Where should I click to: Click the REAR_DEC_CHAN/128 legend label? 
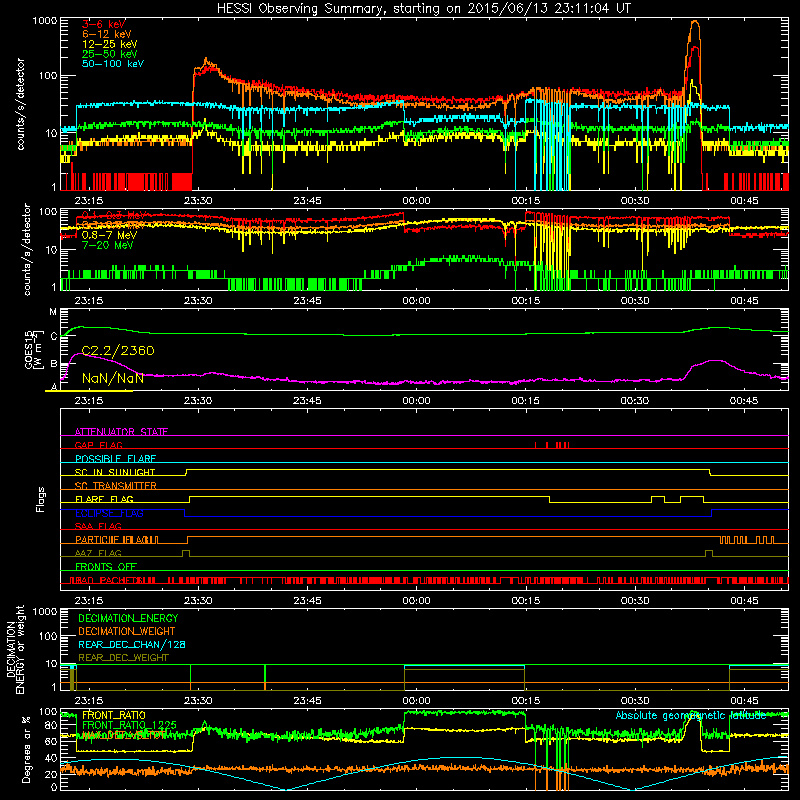[x=132, y=644]
